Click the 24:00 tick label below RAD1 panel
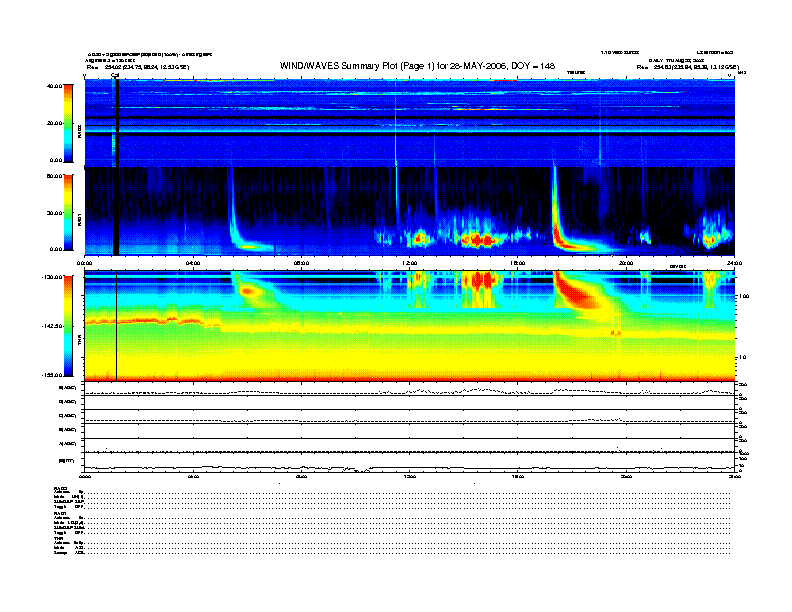 734,263
